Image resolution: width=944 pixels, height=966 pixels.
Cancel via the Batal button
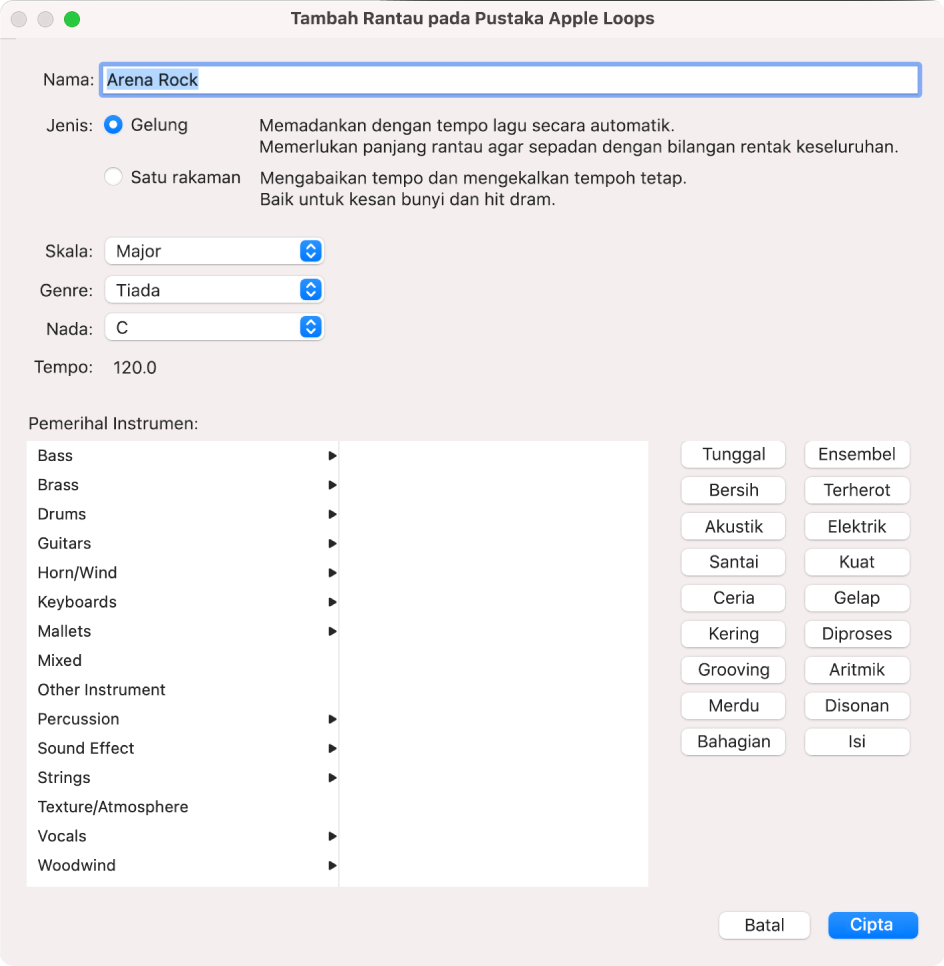coord(764,925)
